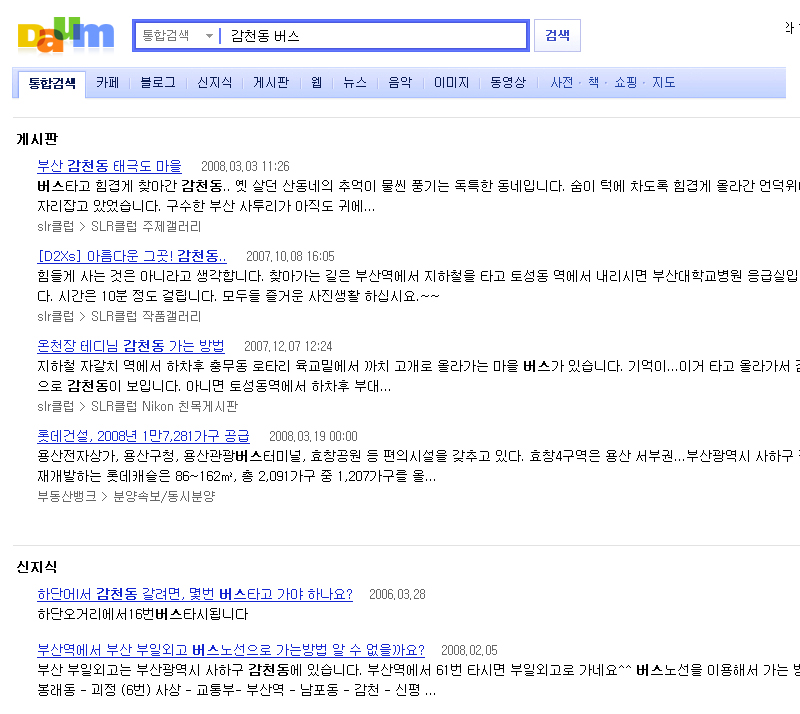This screenshot has height=714, width=800.
Task: Click date text 2008.02.05
Action: point(469,650)
